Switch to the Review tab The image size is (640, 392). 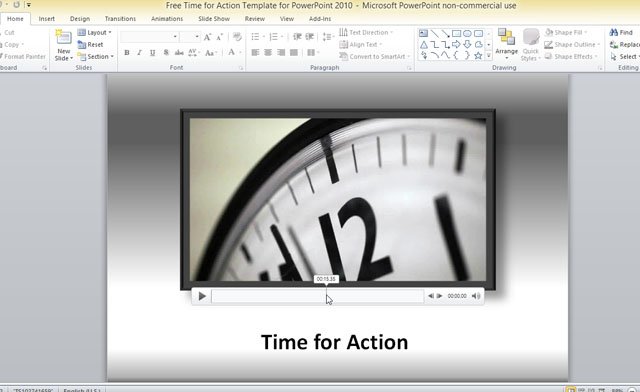(x=255, y=19)
